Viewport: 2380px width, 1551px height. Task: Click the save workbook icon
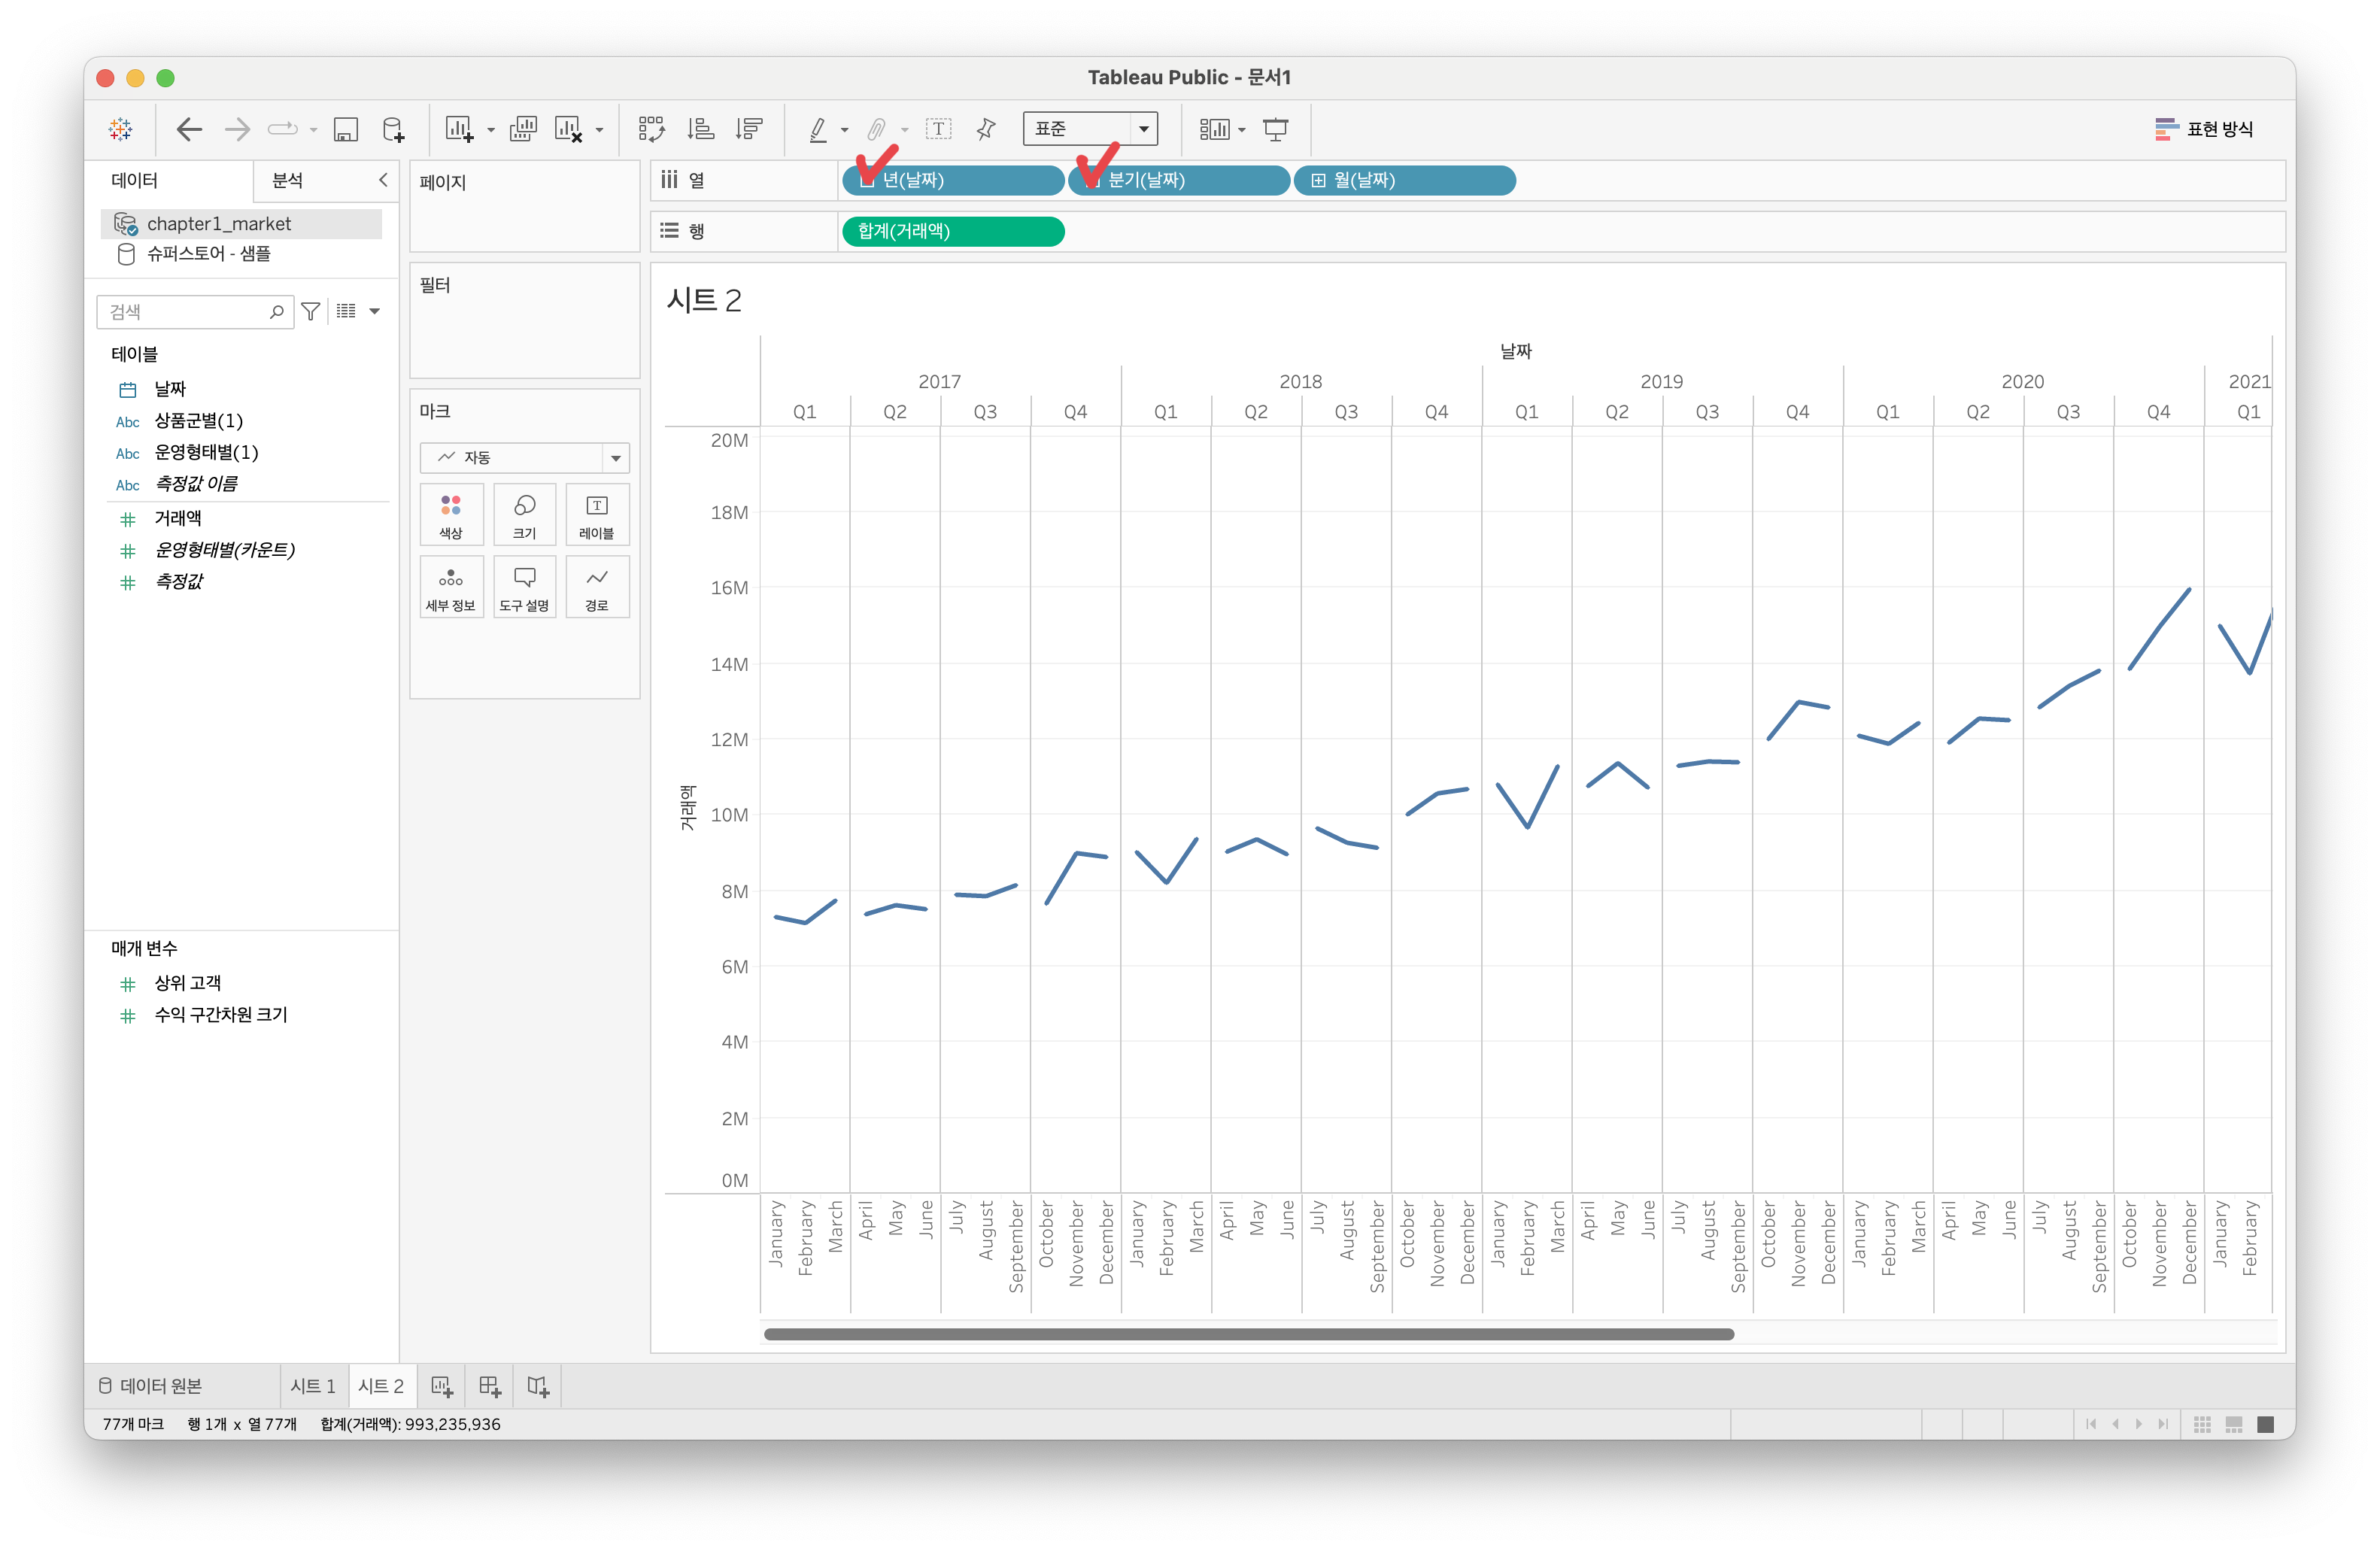(346, 129)
